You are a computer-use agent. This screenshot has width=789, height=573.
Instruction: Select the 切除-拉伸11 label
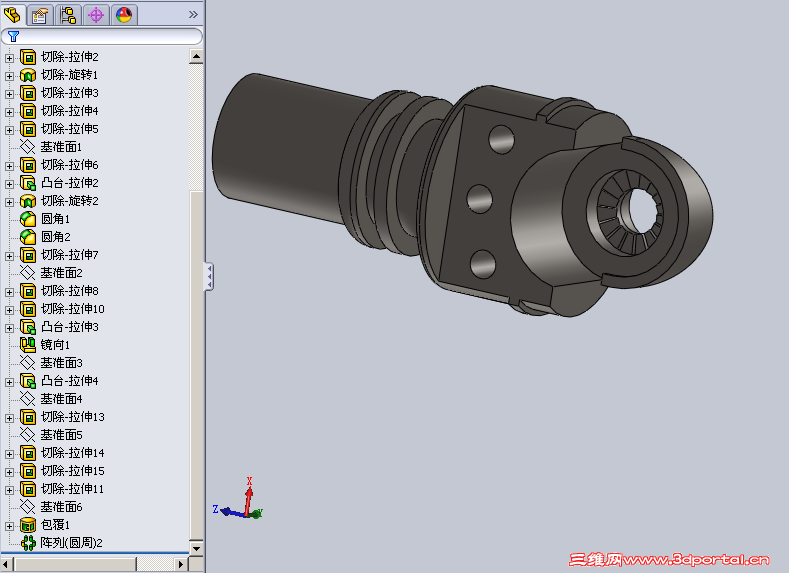(x=72, y=489)
